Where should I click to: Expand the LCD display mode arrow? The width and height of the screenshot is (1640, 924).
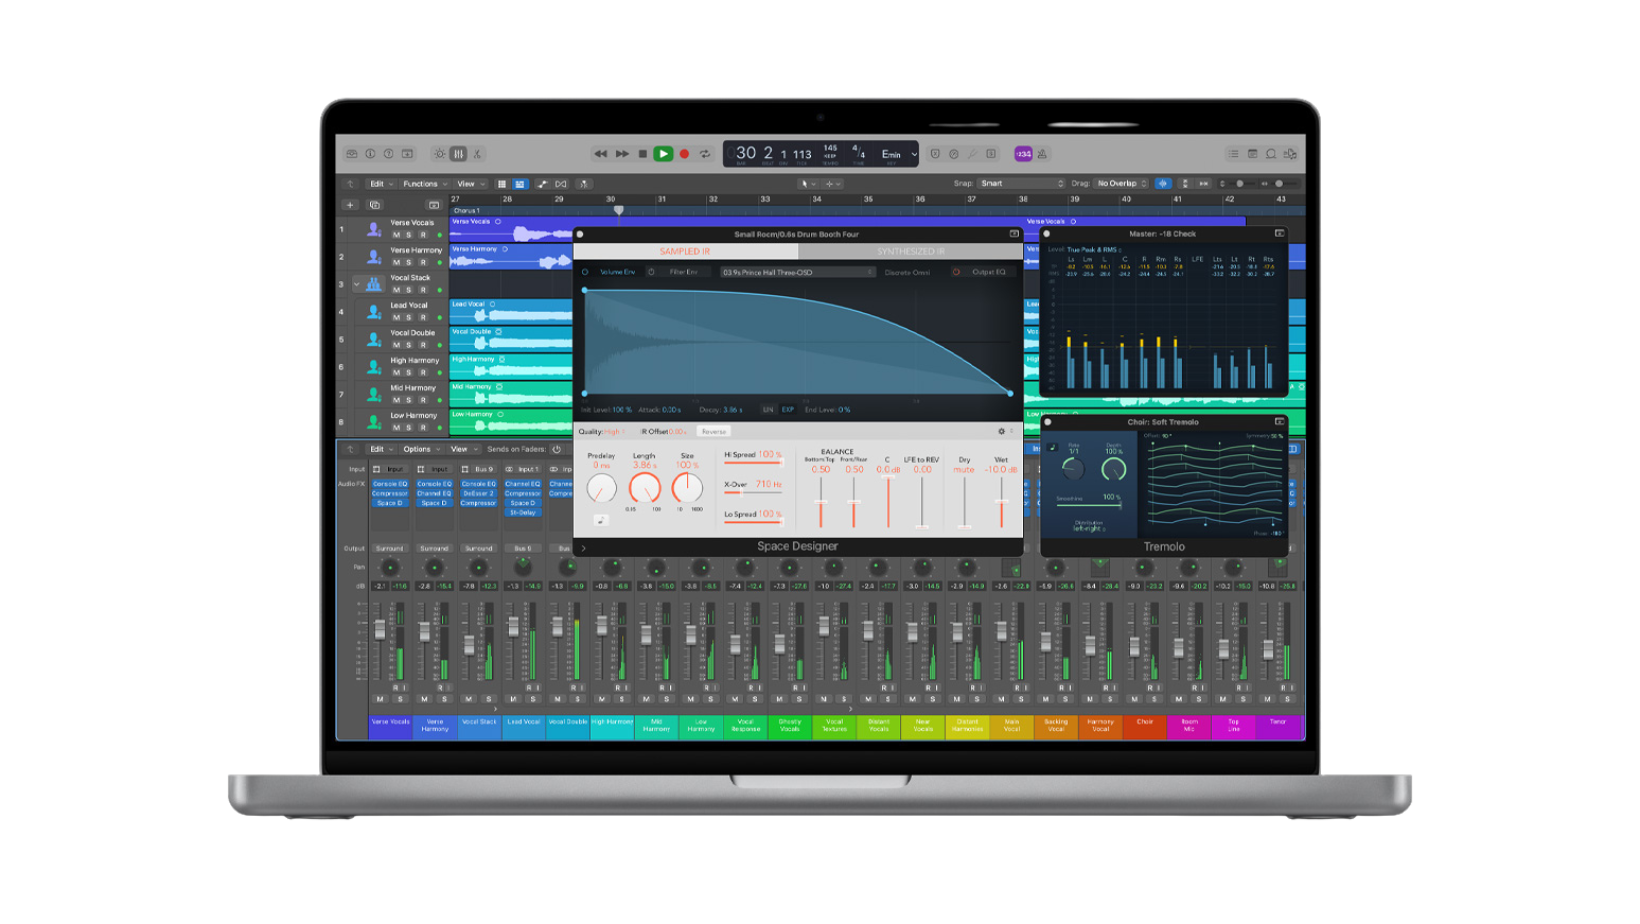point(914,154)
